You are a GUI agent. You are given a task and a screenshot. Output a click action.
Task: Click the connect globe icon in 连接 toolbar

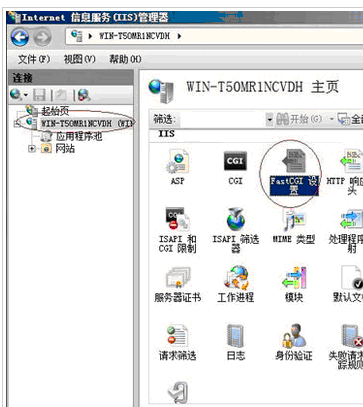coord(16,95)
